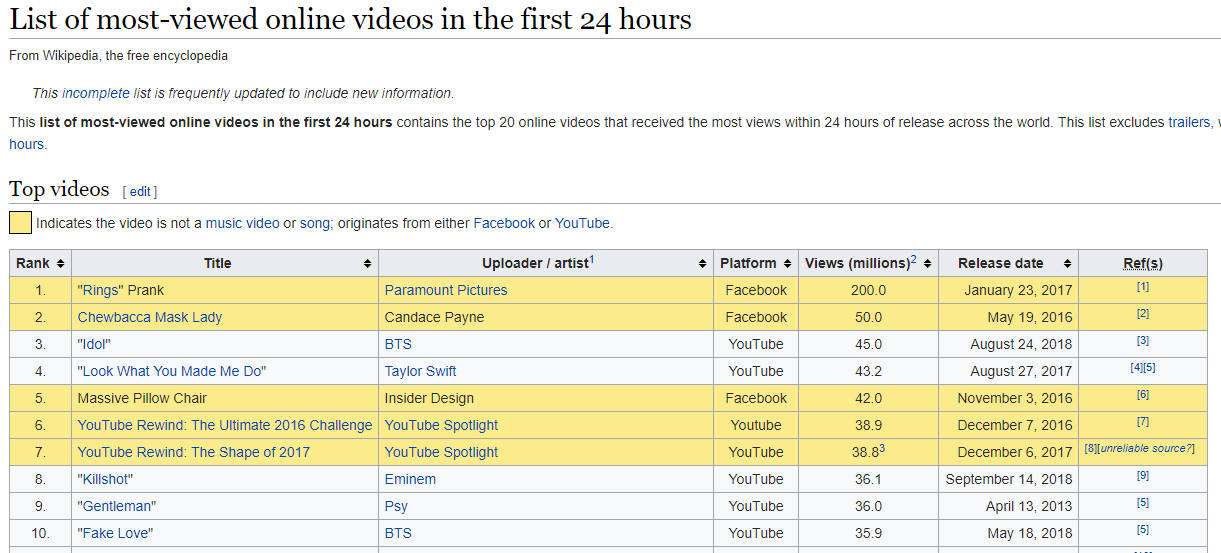1221x553 pixels.
Task: Sort table by Title column arrows
Action: click(368, 264)
